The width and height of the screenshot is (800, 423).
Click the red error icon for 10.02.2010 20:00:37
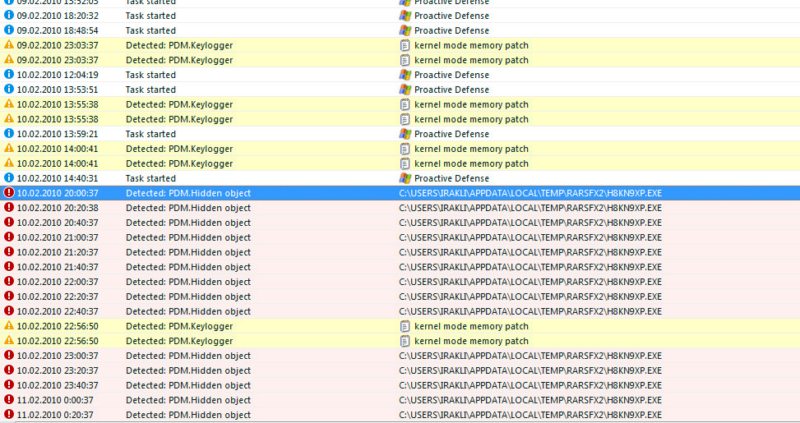tap(9, 192)
